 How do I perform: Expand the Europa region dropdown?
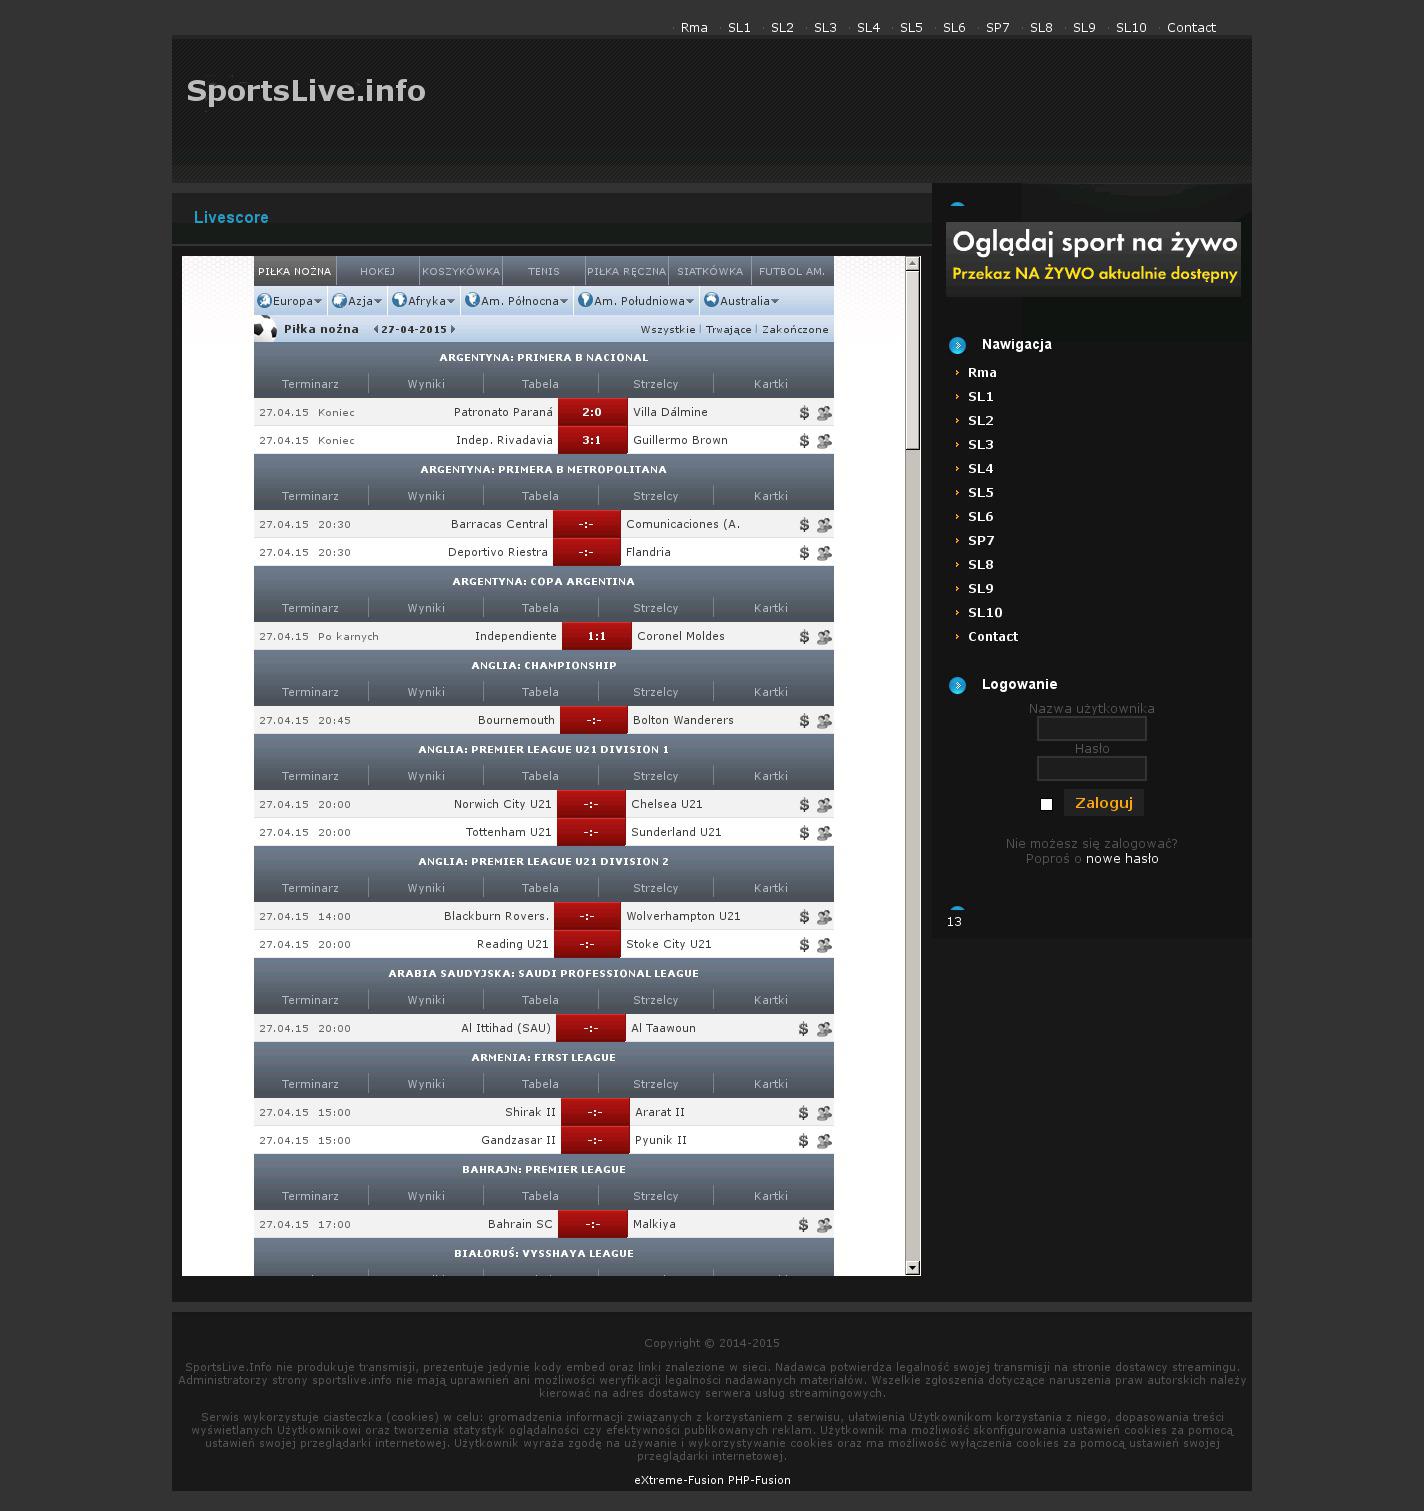click(x=289, y=301)
